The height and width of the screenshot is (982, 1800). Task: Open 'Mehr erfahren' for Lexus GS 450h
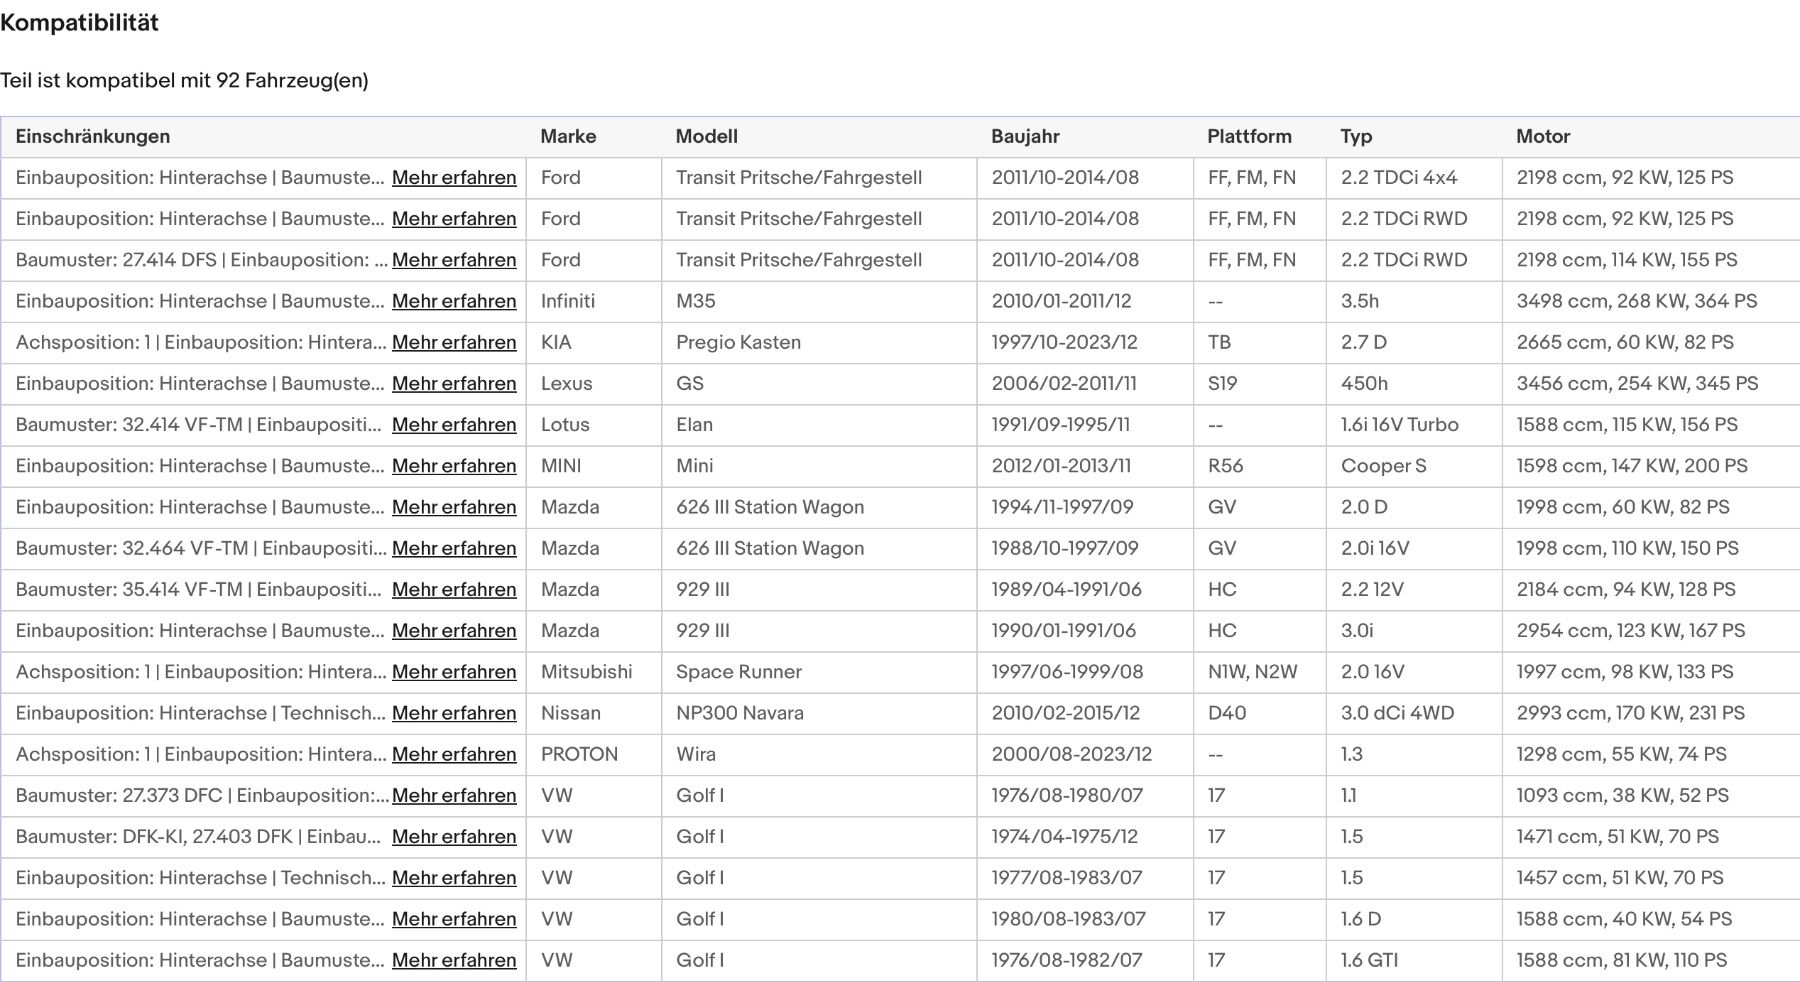point(454,383)
